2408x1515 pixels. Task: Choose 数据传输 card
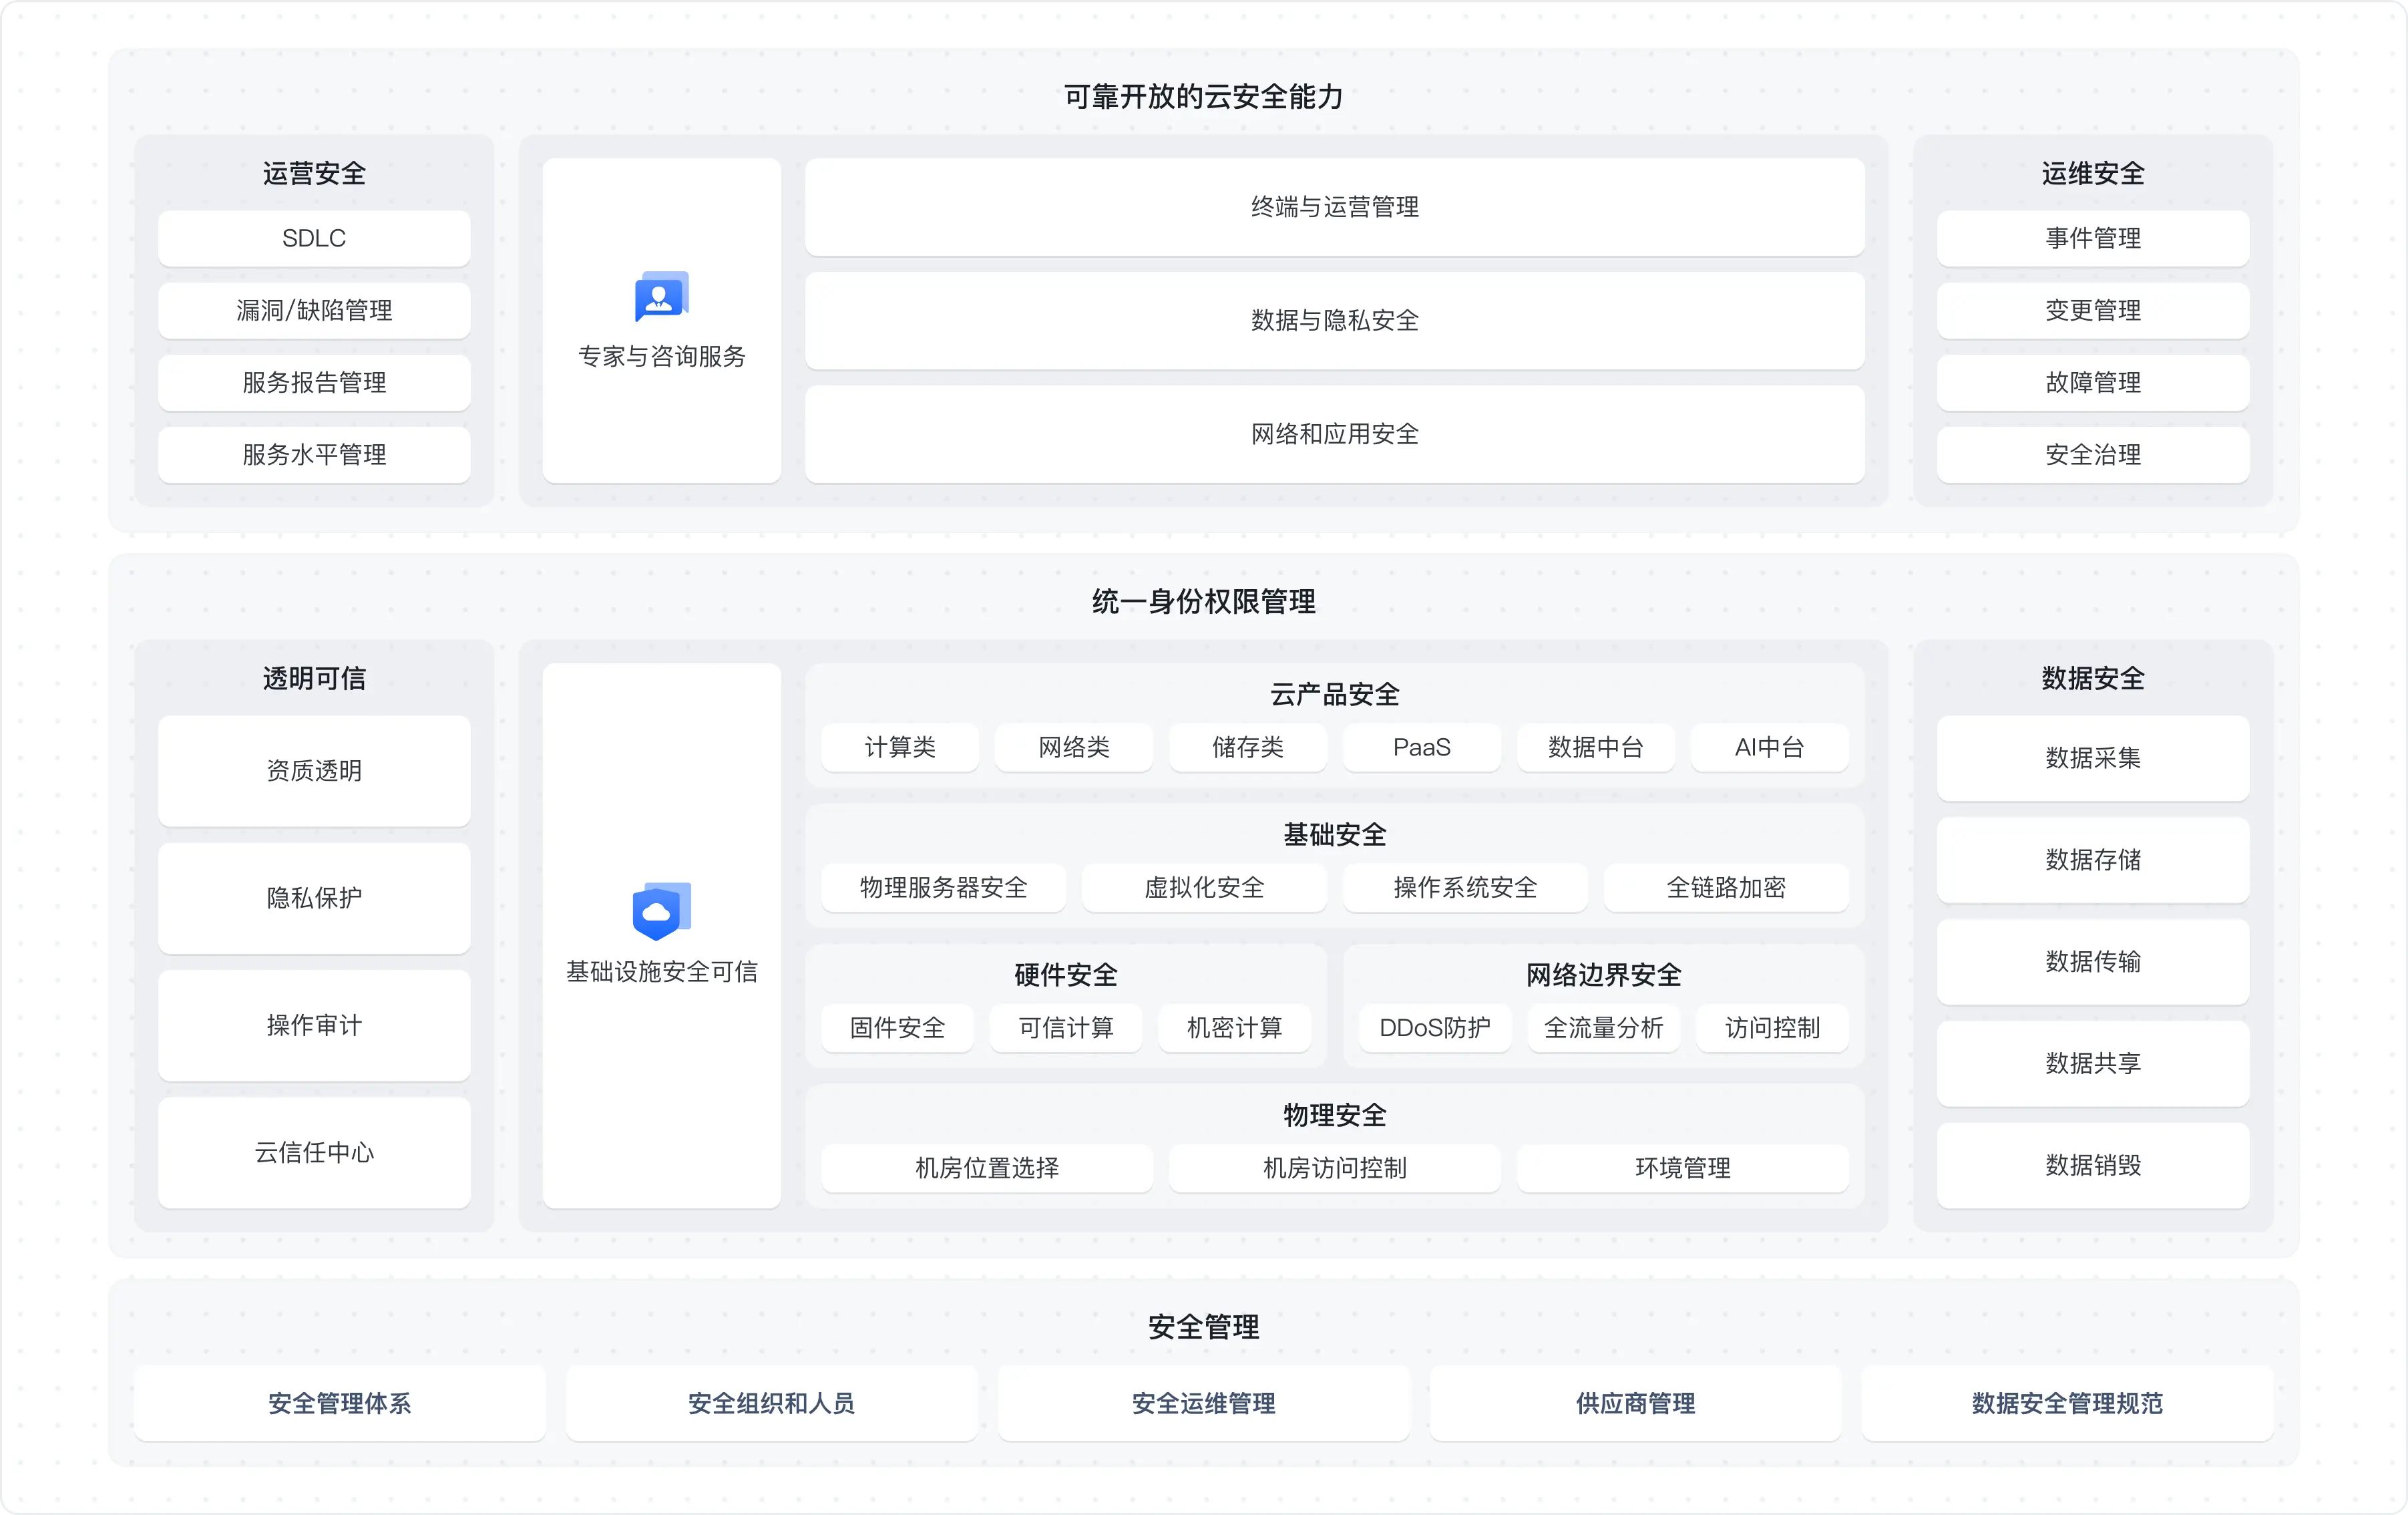[2093, 962]
